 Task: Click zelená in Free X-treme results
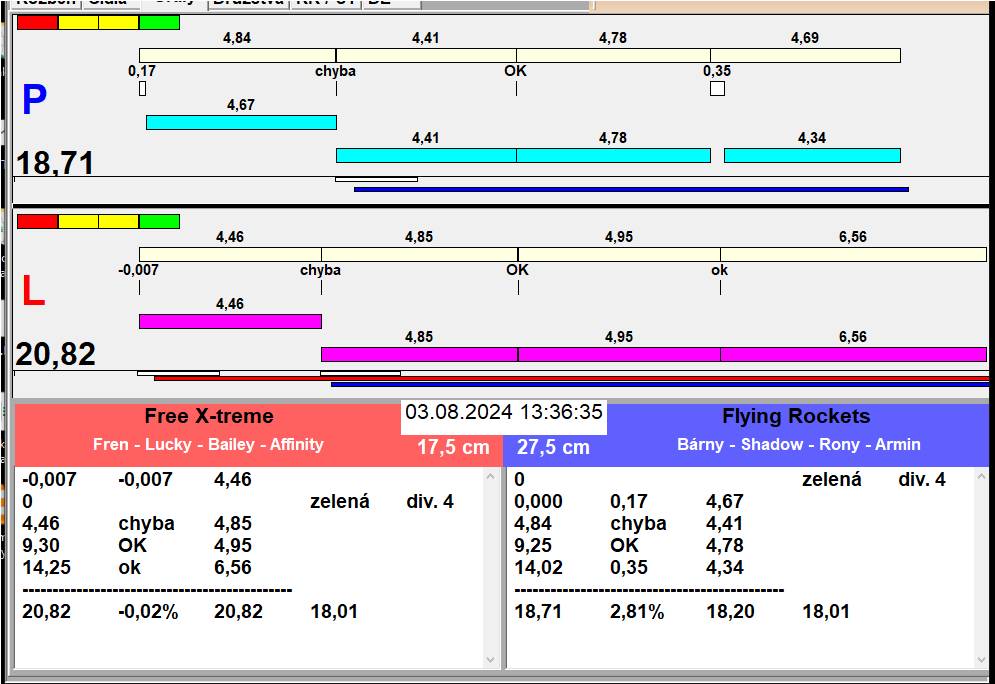coord(339,501)
